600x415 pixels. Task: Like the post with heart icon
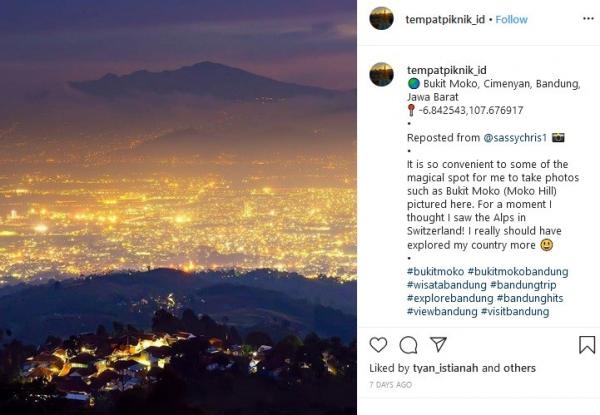tap(378, 345)
